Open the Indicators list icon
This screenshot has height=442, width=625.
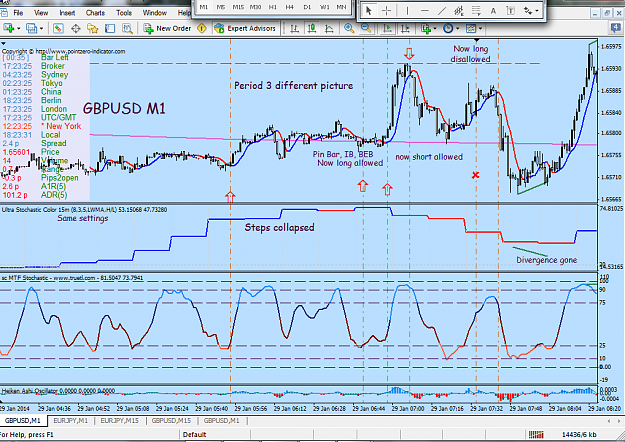pyautogui.click(x=426, y=28)
